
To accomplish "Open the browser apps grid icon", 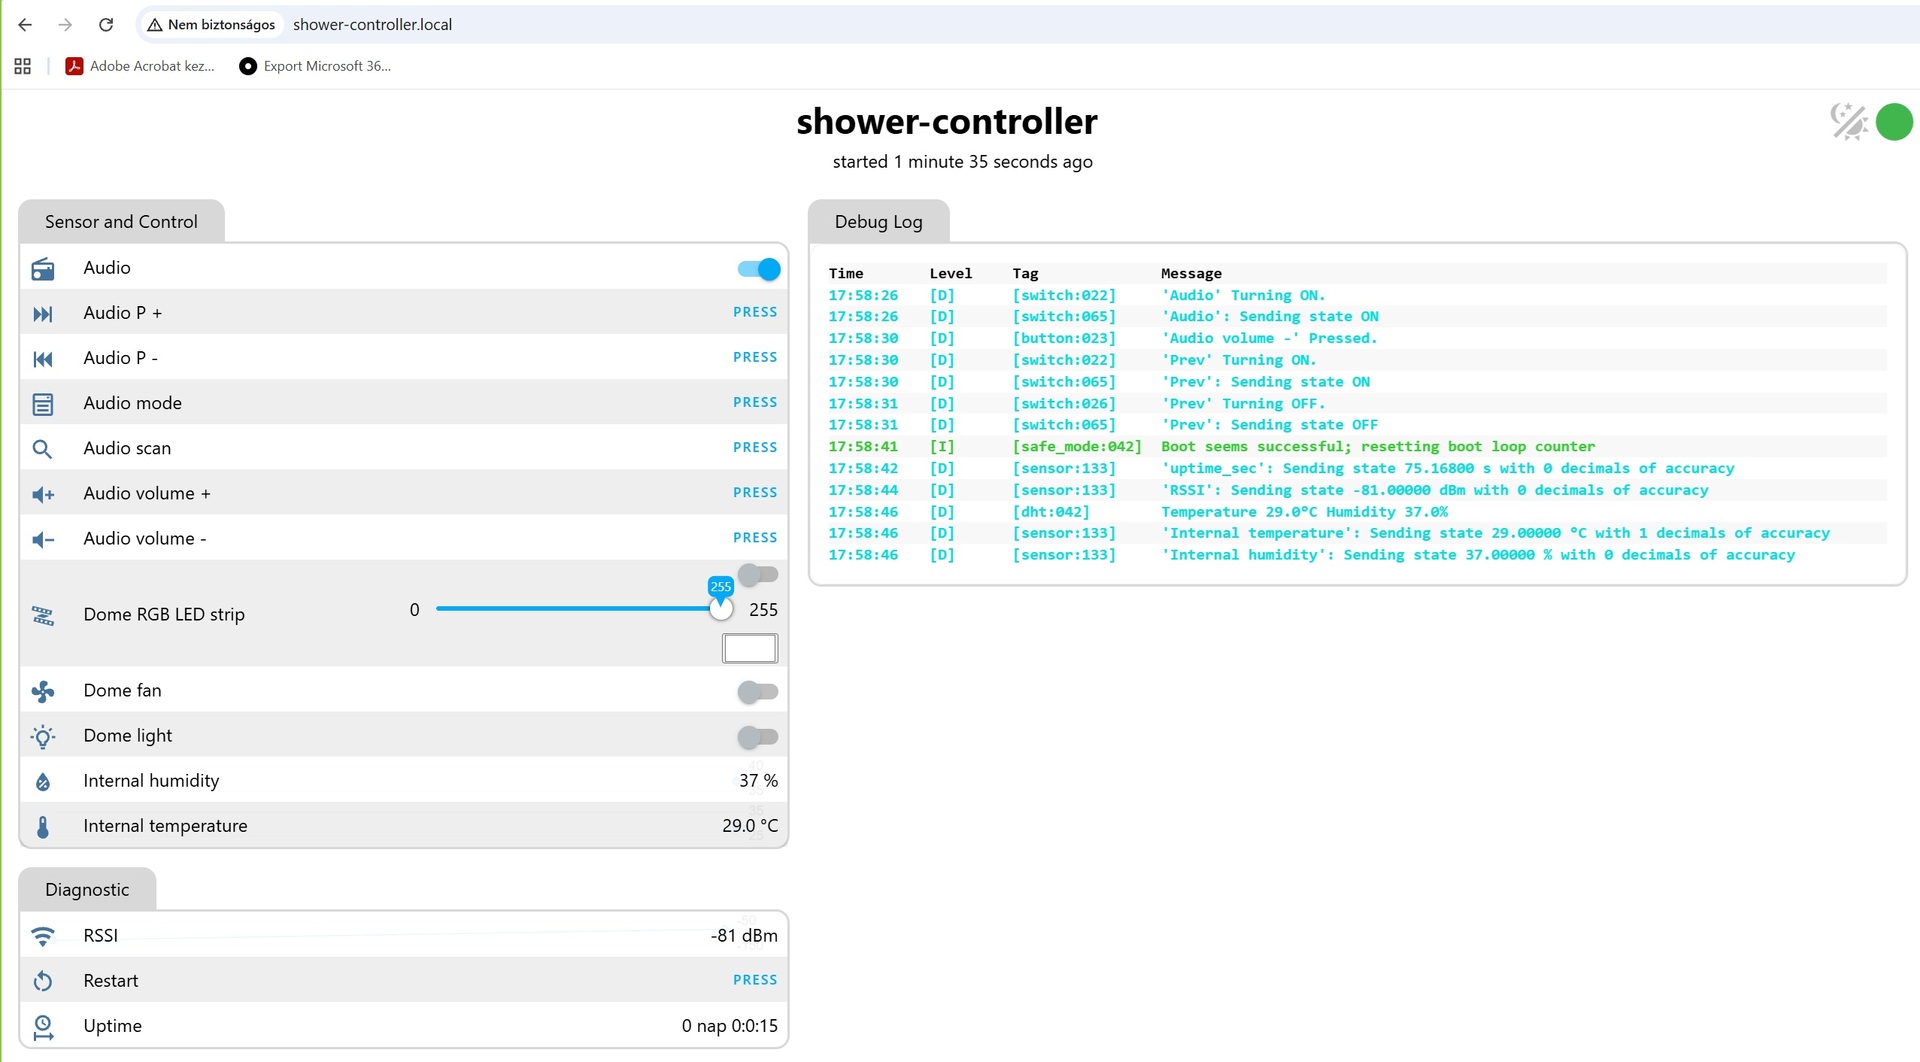I will 22,66.
